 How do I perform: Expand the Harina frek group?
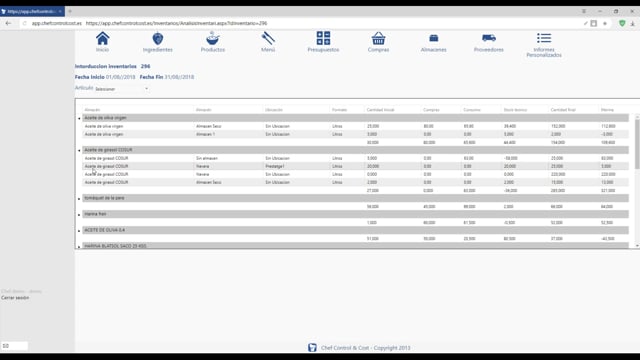tap(79, 214)
